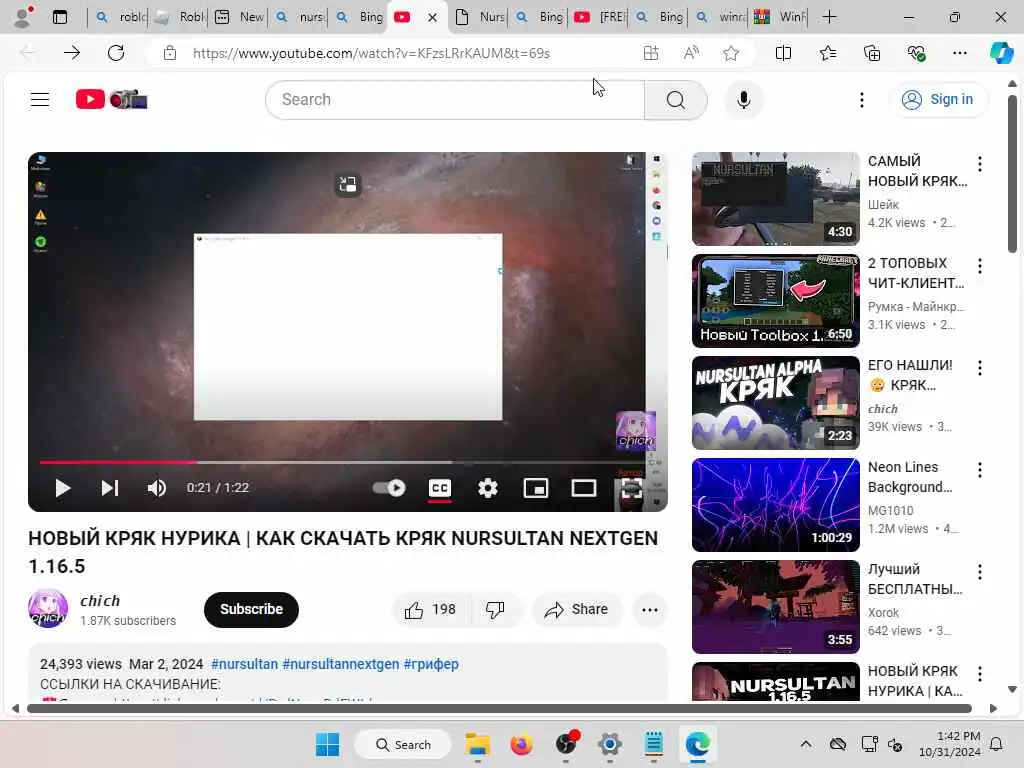Start voice search with the microphone
1024x768 pixels.
coord(743,100)
